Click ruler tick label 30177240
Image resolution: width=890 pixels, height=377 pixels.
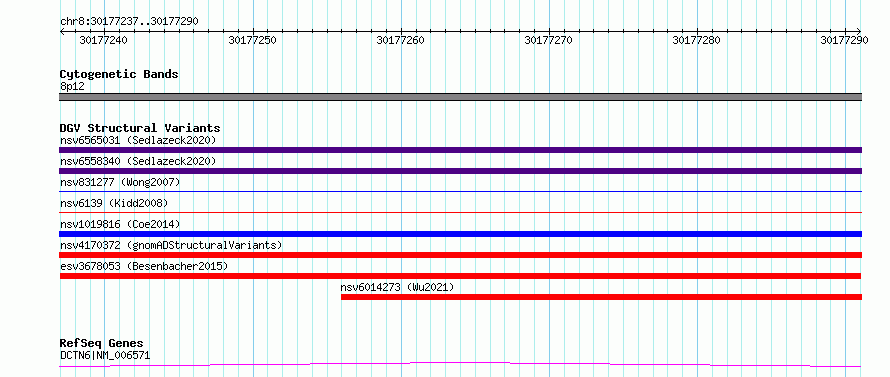click(x=103, y=40)
